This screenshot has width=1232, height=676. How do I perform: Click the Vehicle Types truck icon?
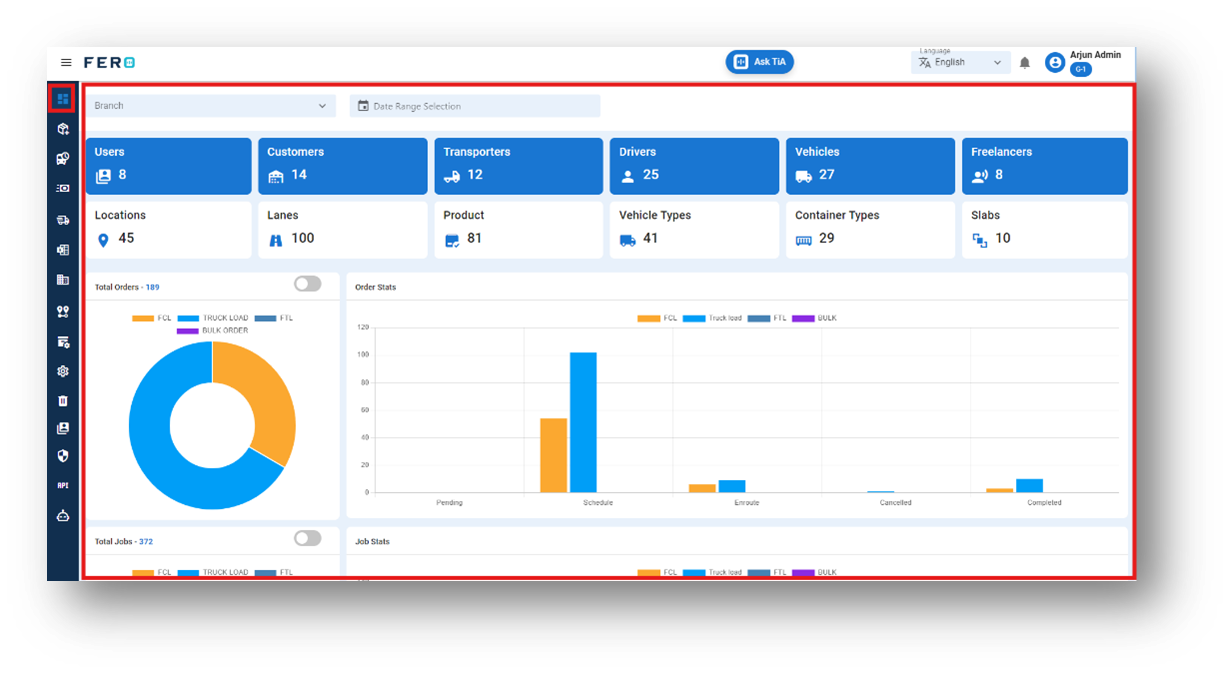[628, 240]
